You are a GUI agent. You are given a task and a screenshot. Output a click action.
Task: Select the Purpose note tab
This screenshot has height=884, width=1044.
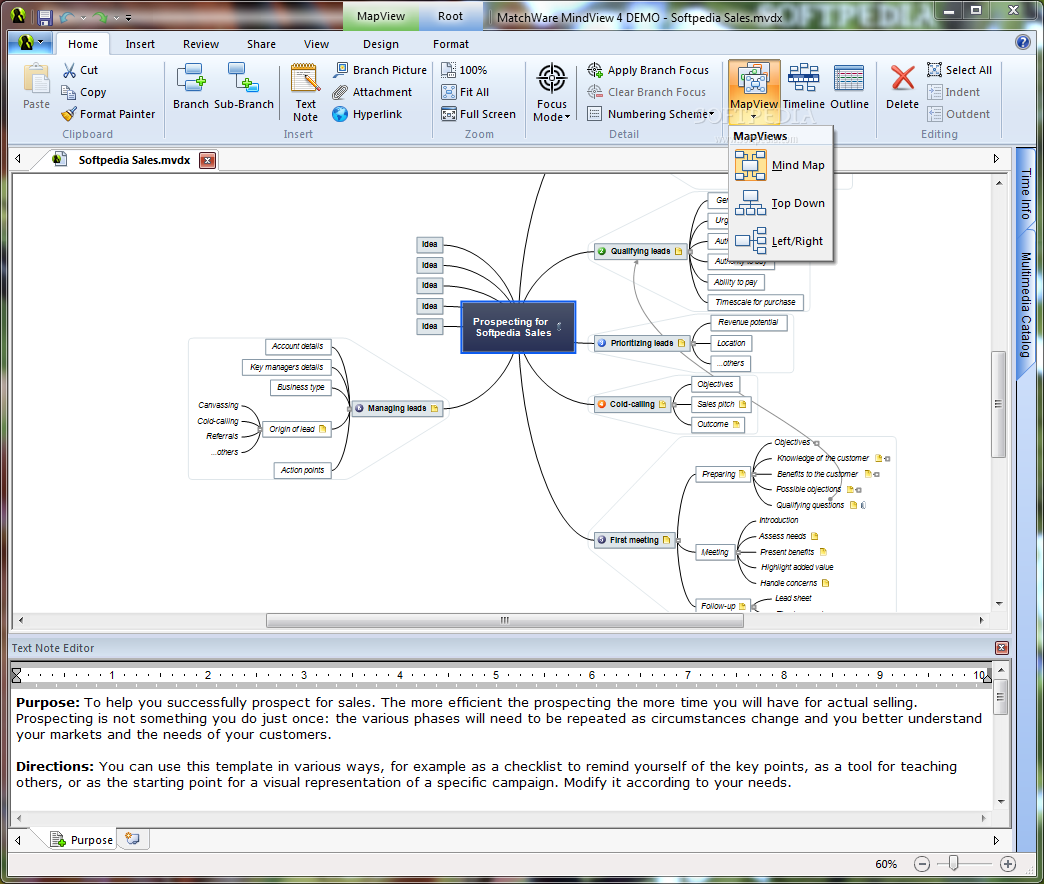[x=82, y=839]
